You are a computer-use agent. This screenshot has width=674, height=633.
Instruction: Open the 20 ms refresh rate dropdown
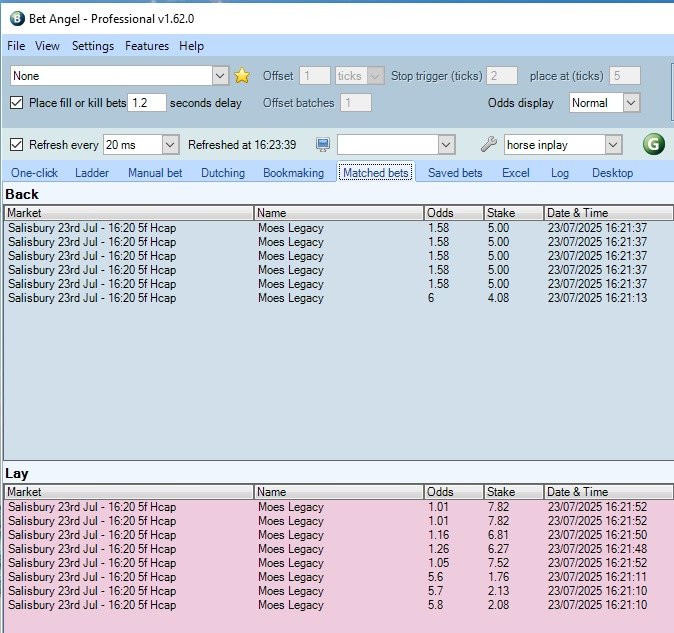click(x=170, y=144)
